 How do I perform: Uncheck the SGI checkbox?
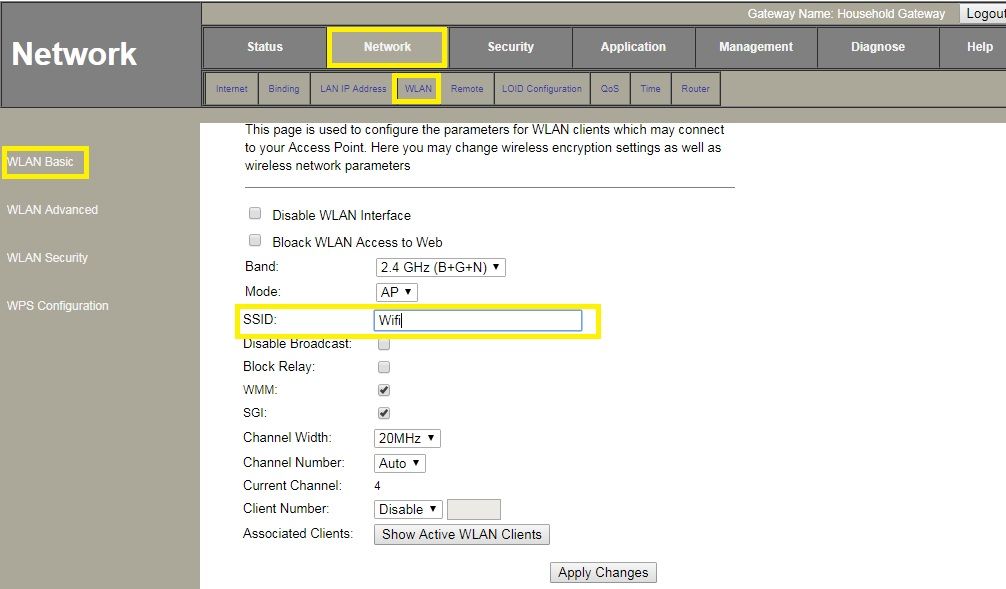click(x=384, y=413)
